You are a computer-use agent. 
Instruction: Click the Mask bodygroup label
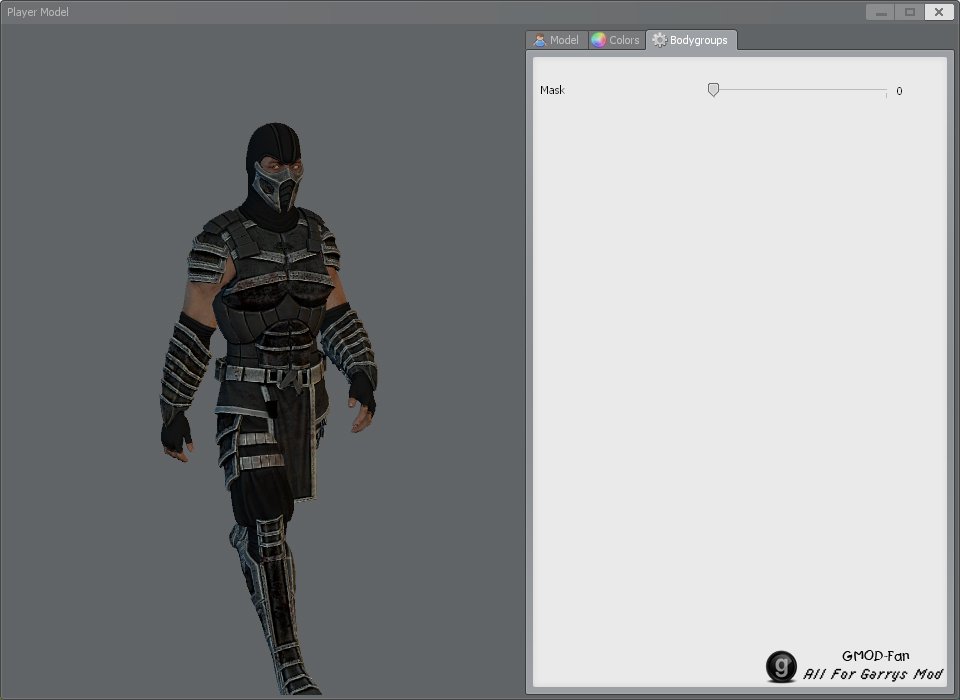point(552,90)
